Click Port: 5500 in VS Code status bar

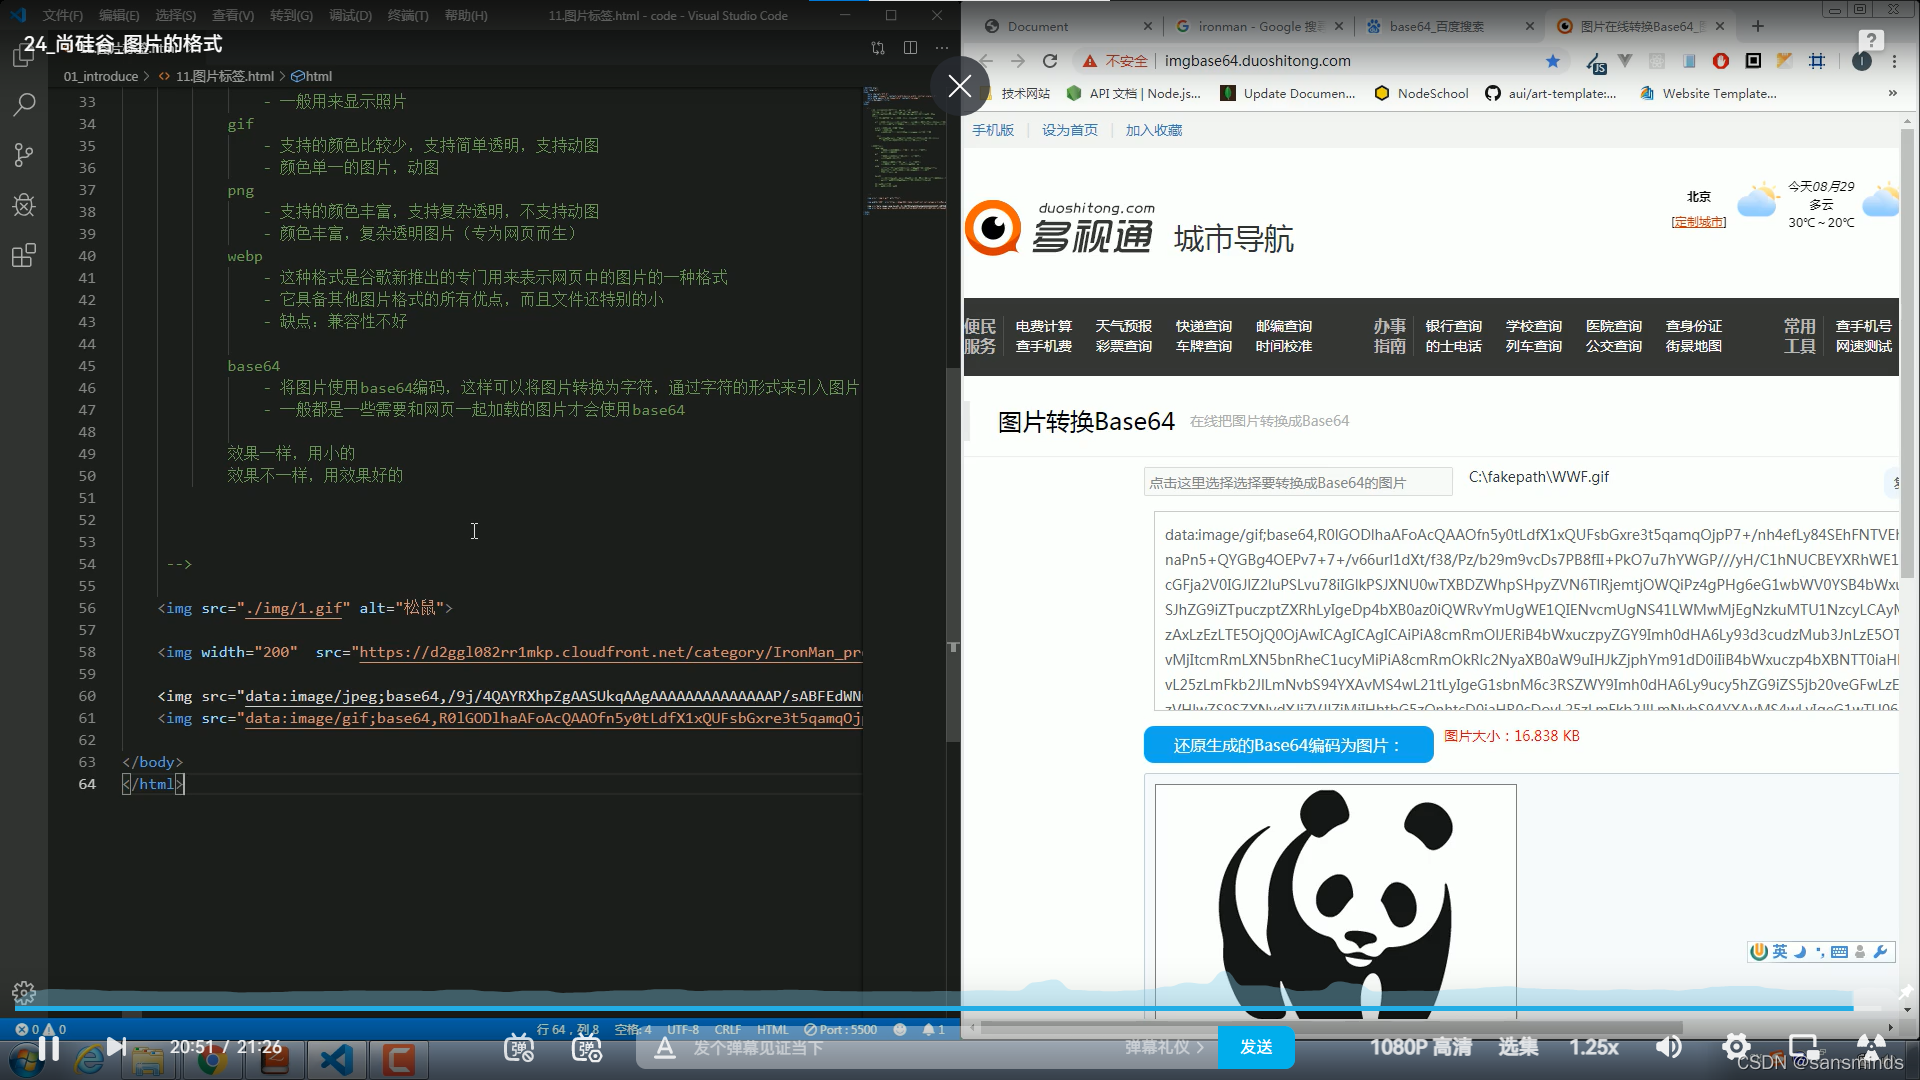[x=841, y=1029]
